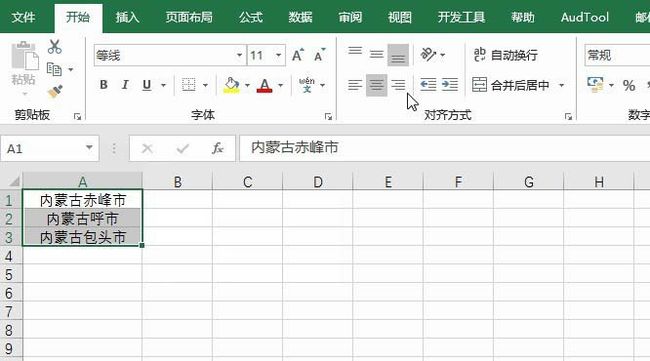
Task: Click the insert function fx icon
Action: (218, 148)
